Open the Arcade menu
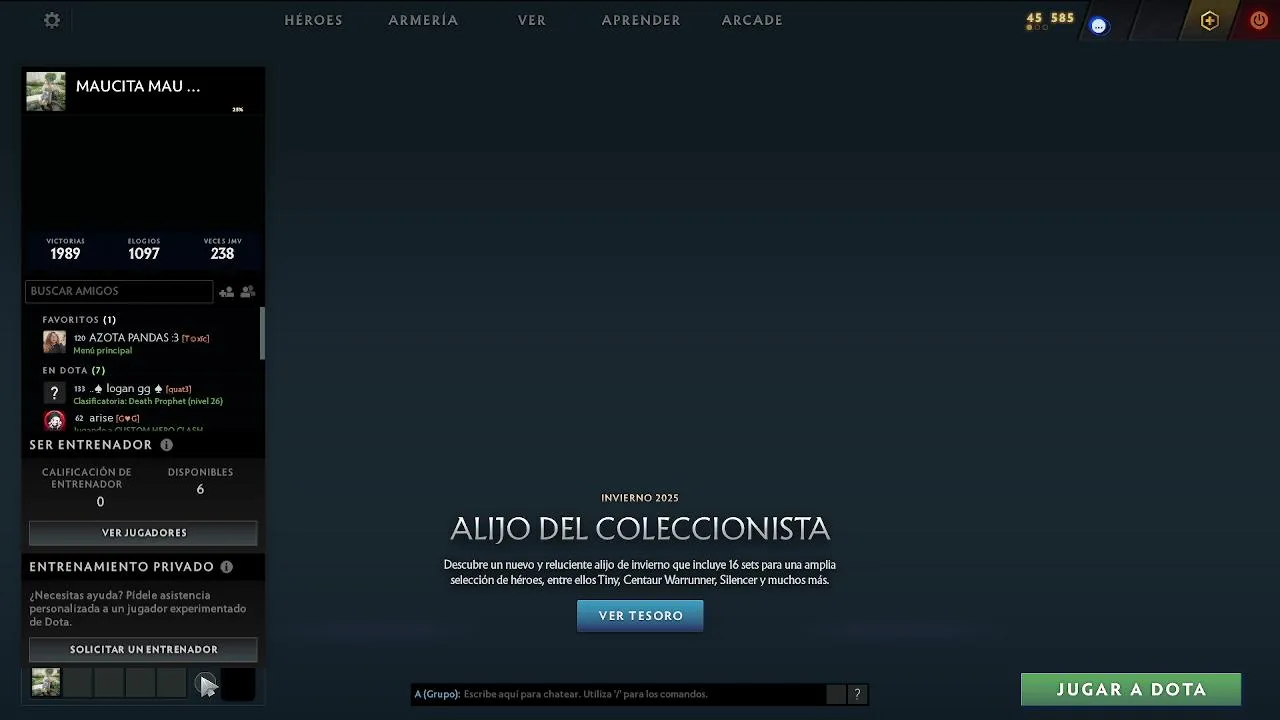The image size is (1280, 720). pyautogui.click(x=752, y=20)
